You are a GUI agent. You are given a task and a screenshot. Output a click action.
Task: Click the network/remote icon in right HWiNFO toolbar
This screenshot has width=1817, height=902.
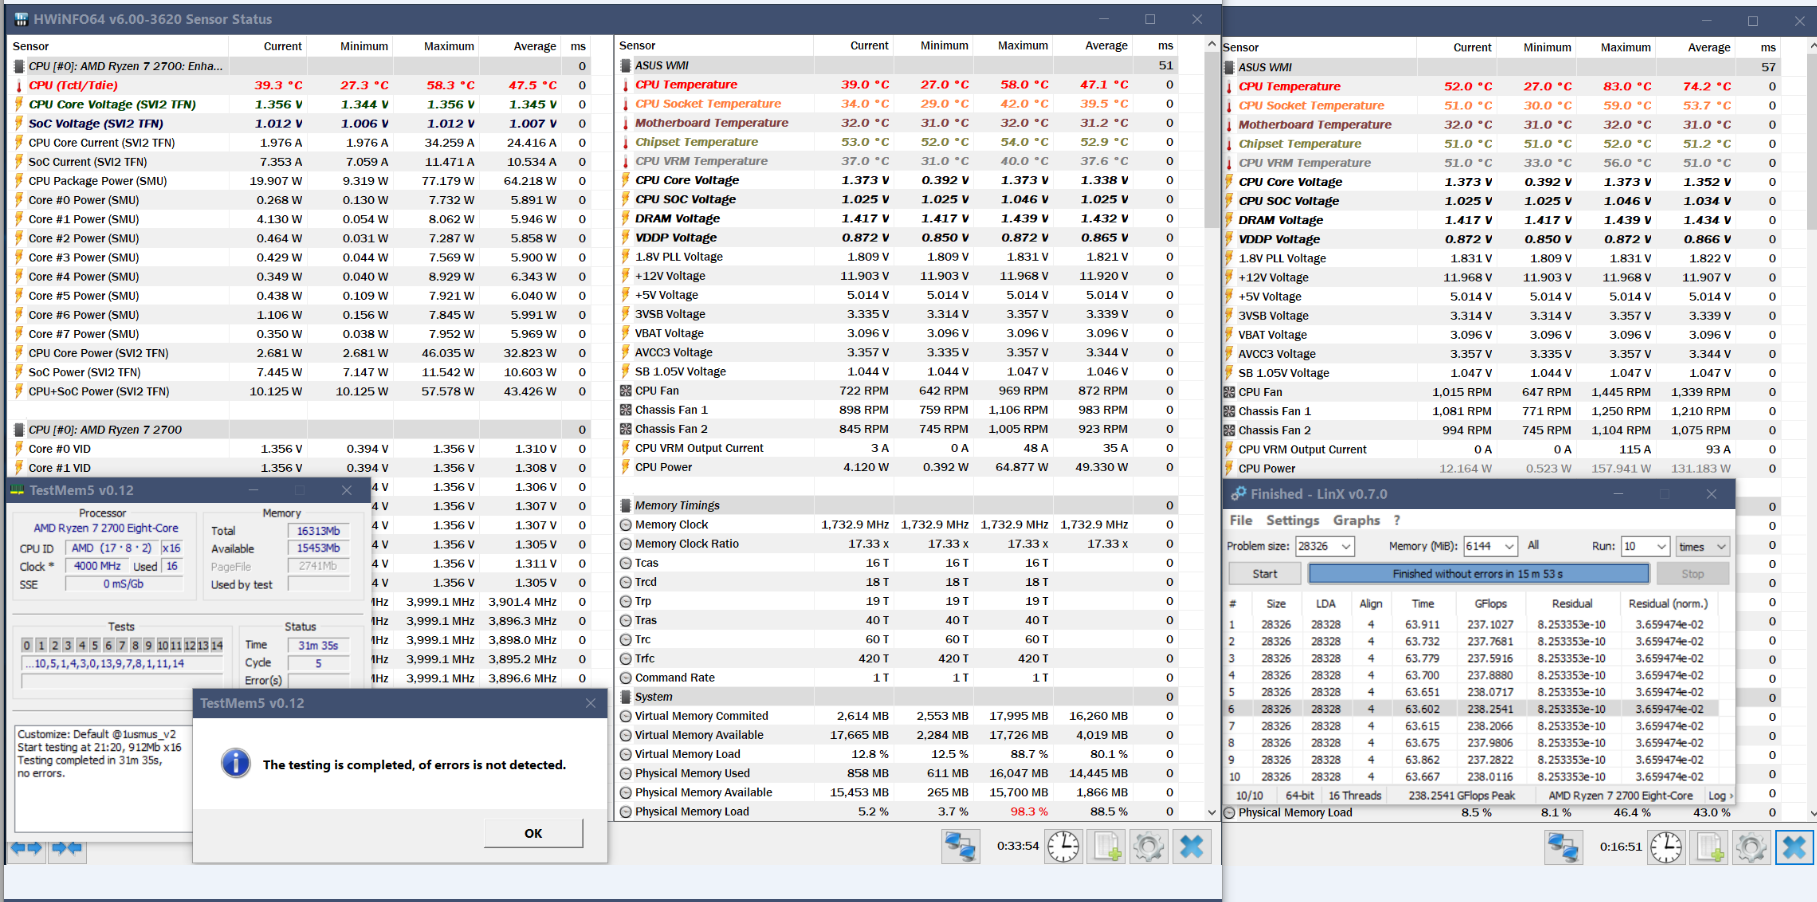1564,848
